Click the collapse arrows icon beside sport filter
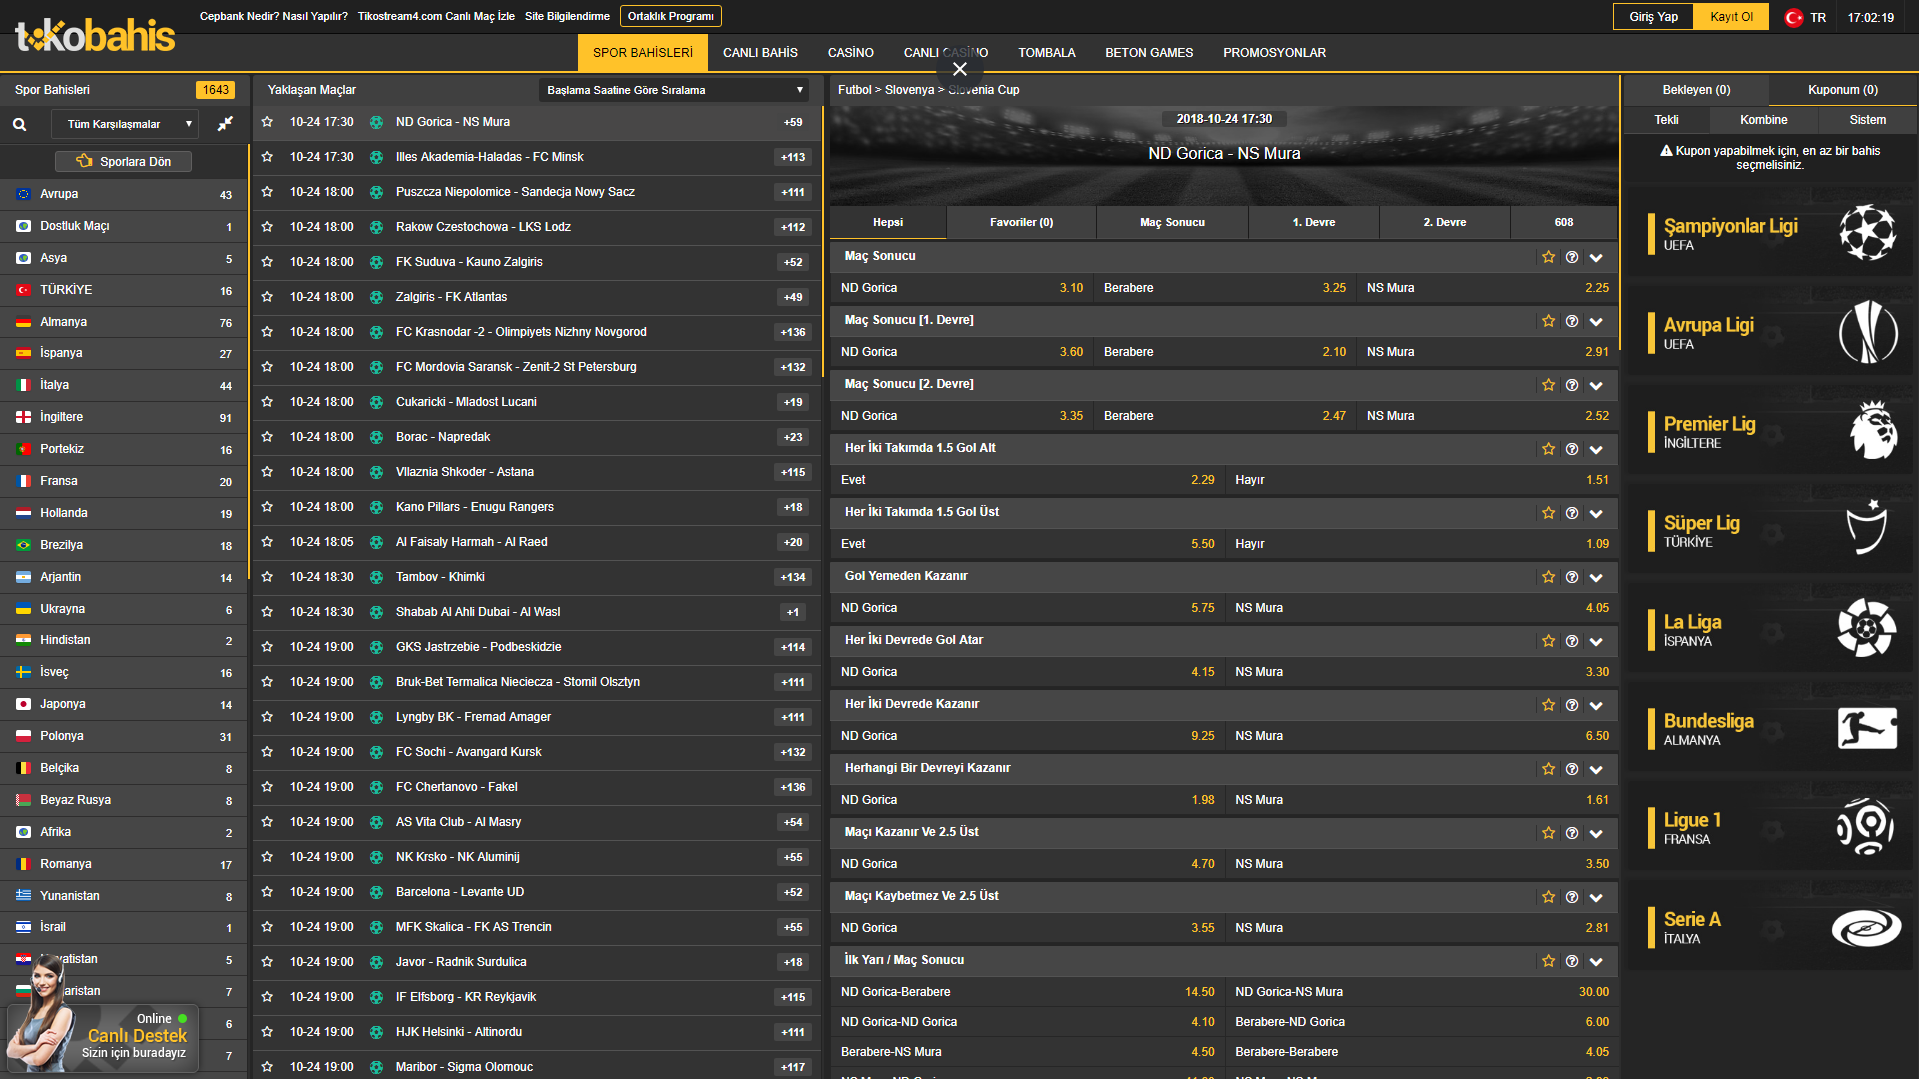1919x1079 pixels. point(226,124)
